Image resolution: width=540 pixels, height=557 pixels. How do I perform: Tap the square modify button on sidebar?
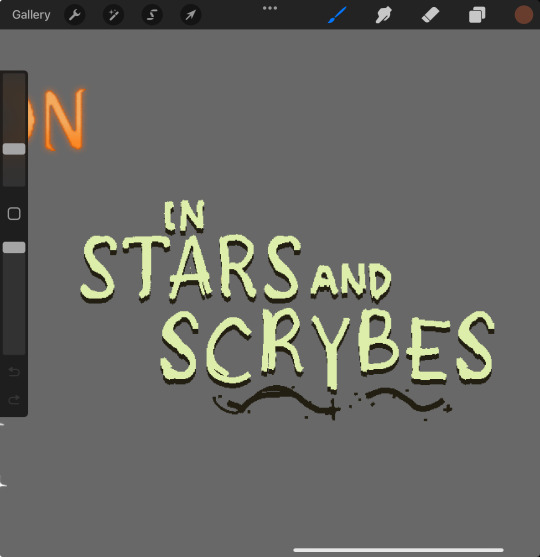pyautogui.click(x=14, y=214)
